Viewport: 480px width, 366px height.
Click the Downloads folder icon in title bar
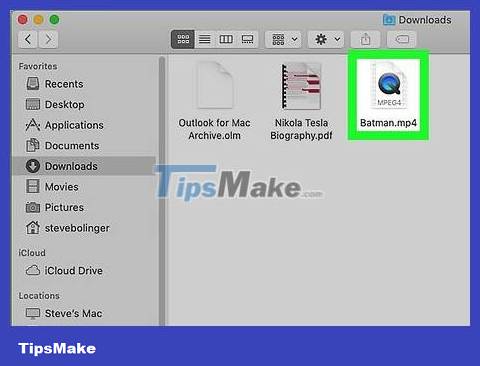[x=389, y=20]
